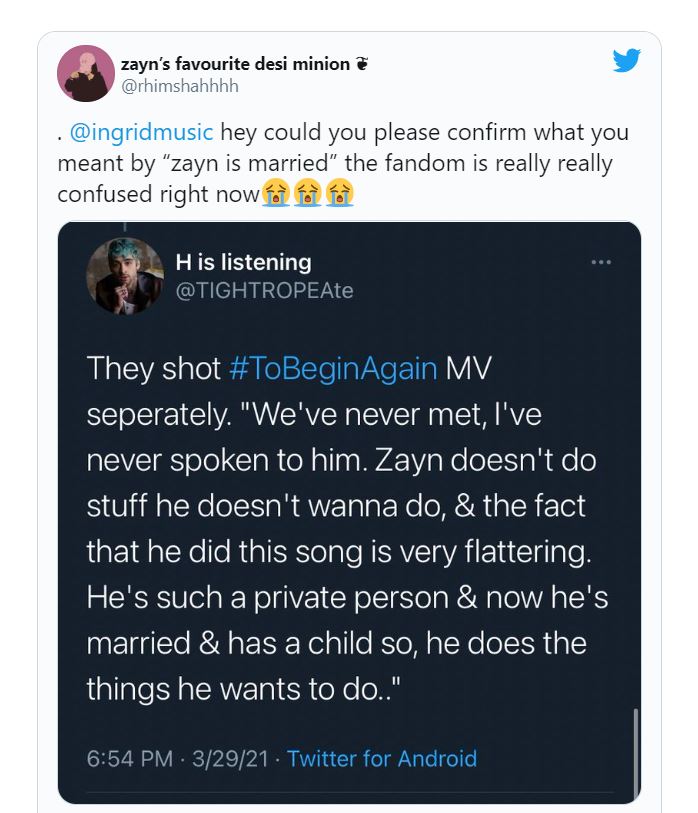Image resolution: width=698 pixels, height=813 pixels.
Task: Click the @TIGHTROPEAte handle
Action: [x=264, y=290]
